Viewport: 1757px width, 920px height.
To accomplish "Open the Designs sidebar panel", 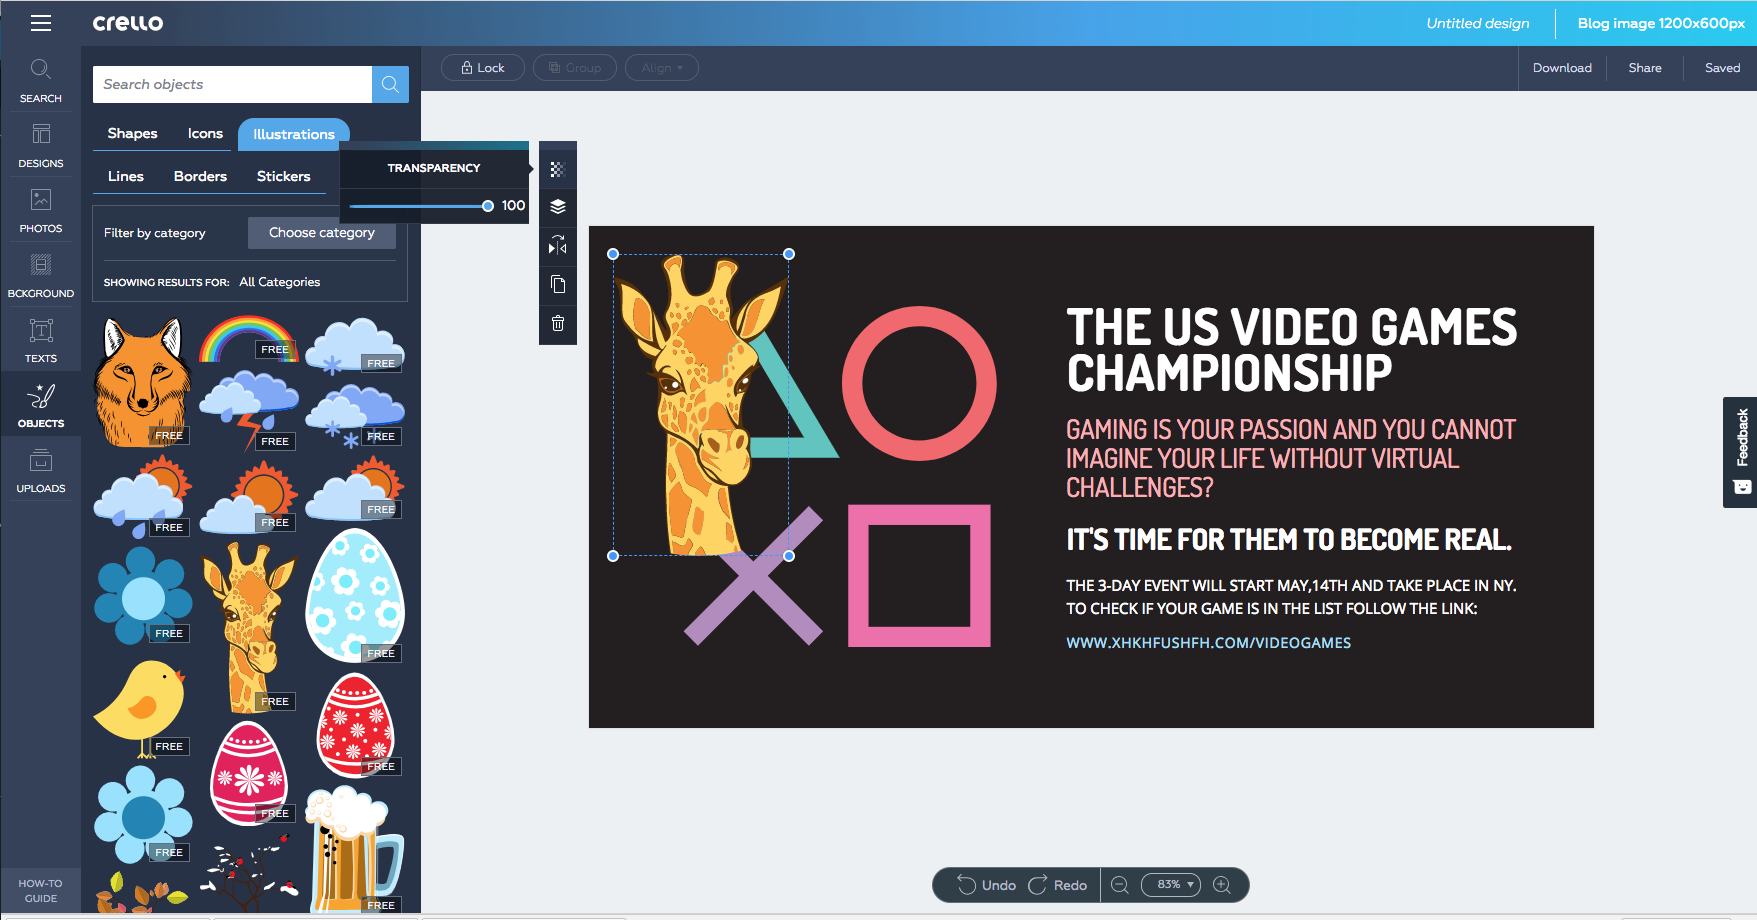I will [41, 146].
